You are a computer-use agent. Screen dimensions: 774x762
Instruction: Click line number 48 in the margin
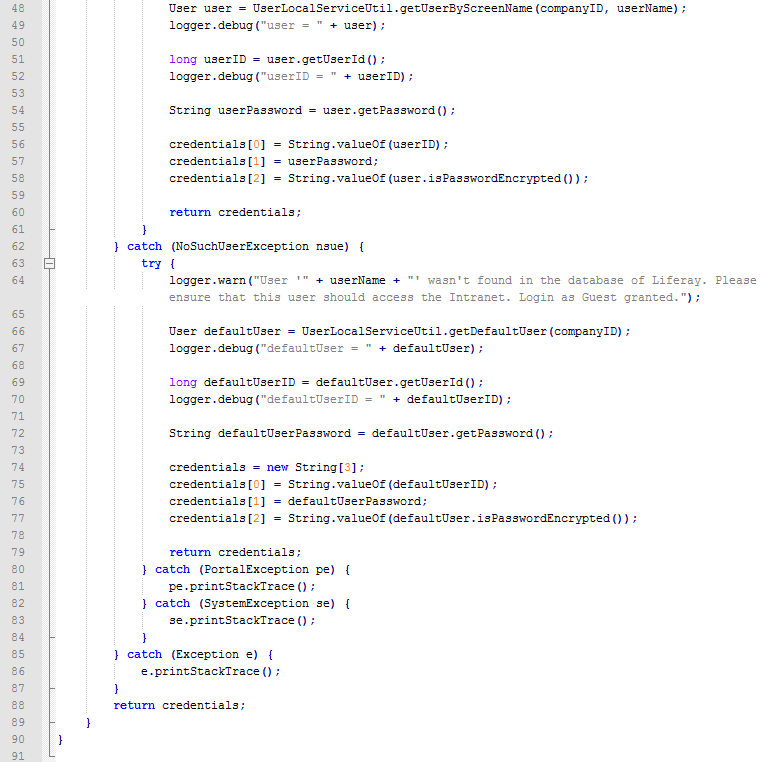(18, 8)
